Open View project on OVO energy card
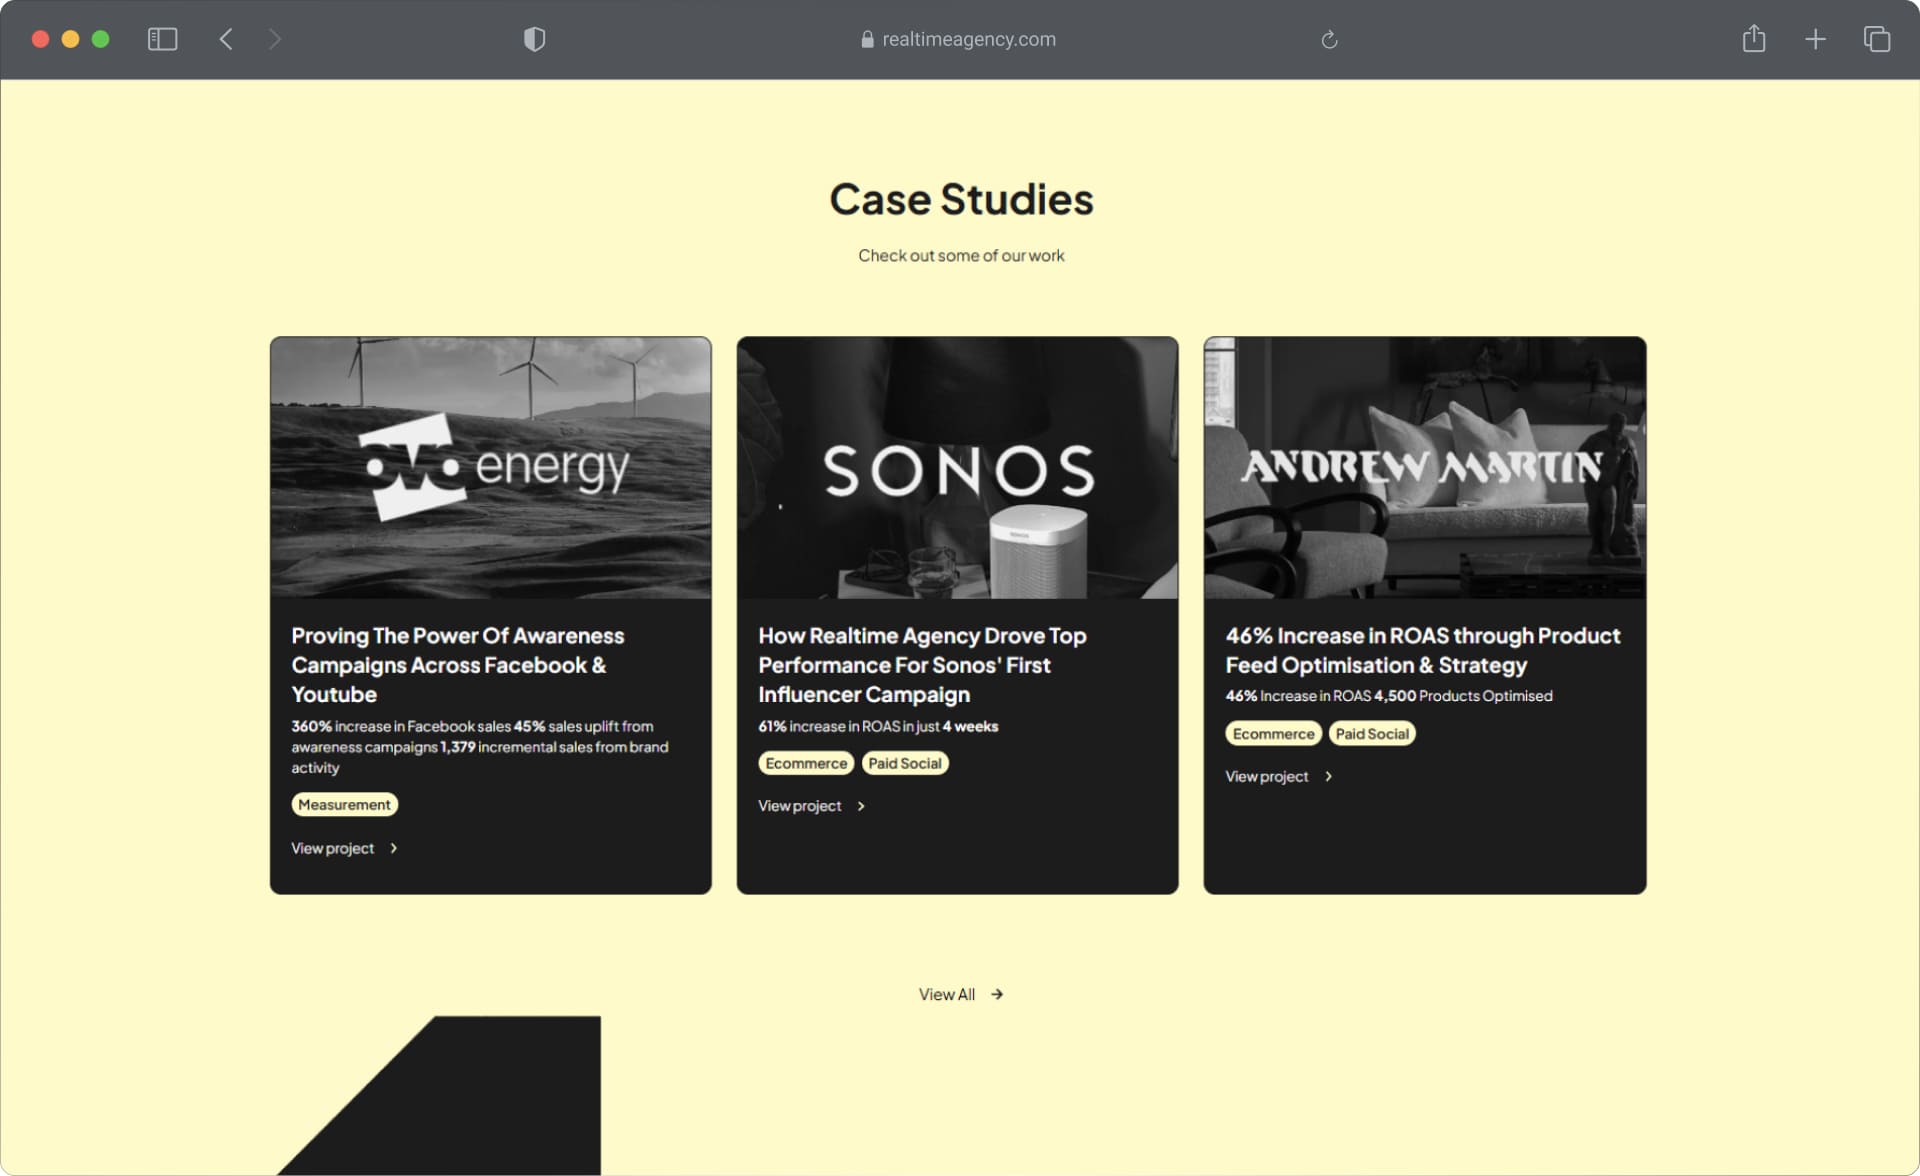 [333, 848]
